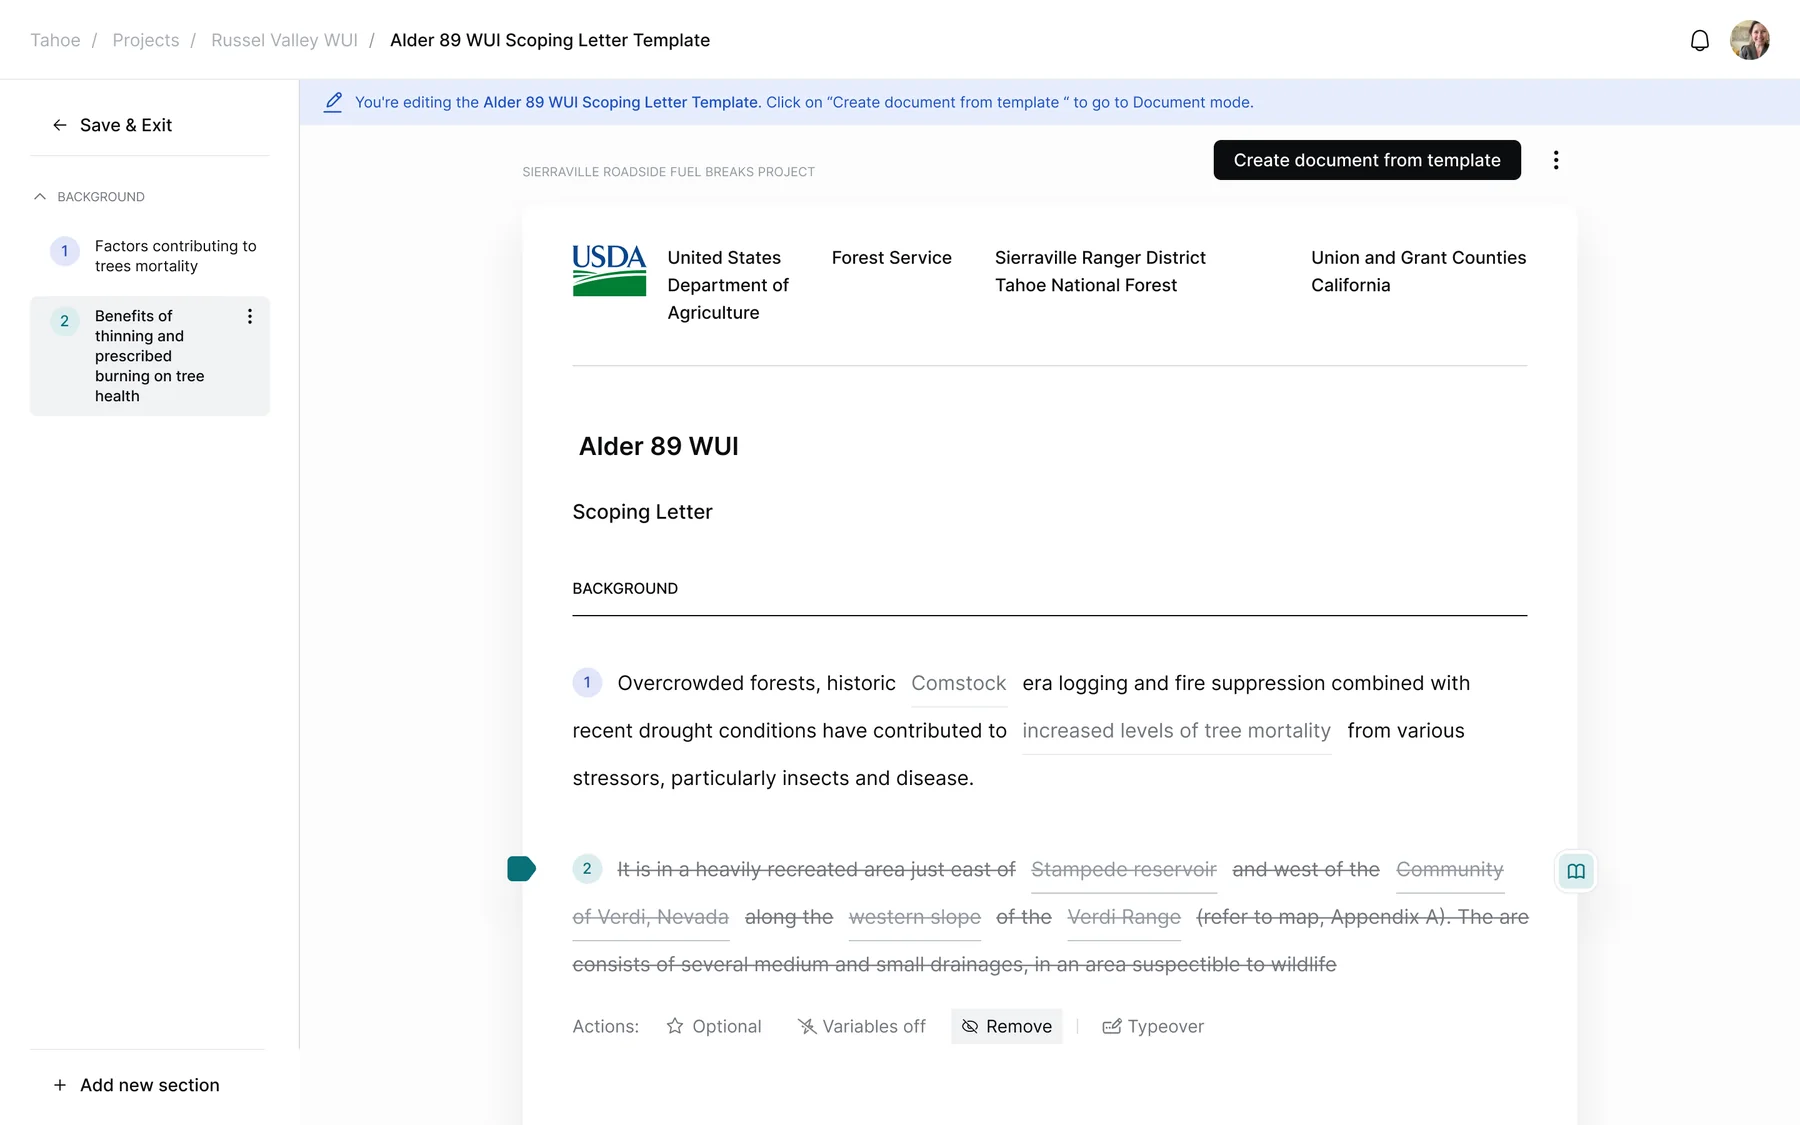Click the Verdi Range variable
This screenshot has width=1800, height=1125.
[x=1124, y=917]
